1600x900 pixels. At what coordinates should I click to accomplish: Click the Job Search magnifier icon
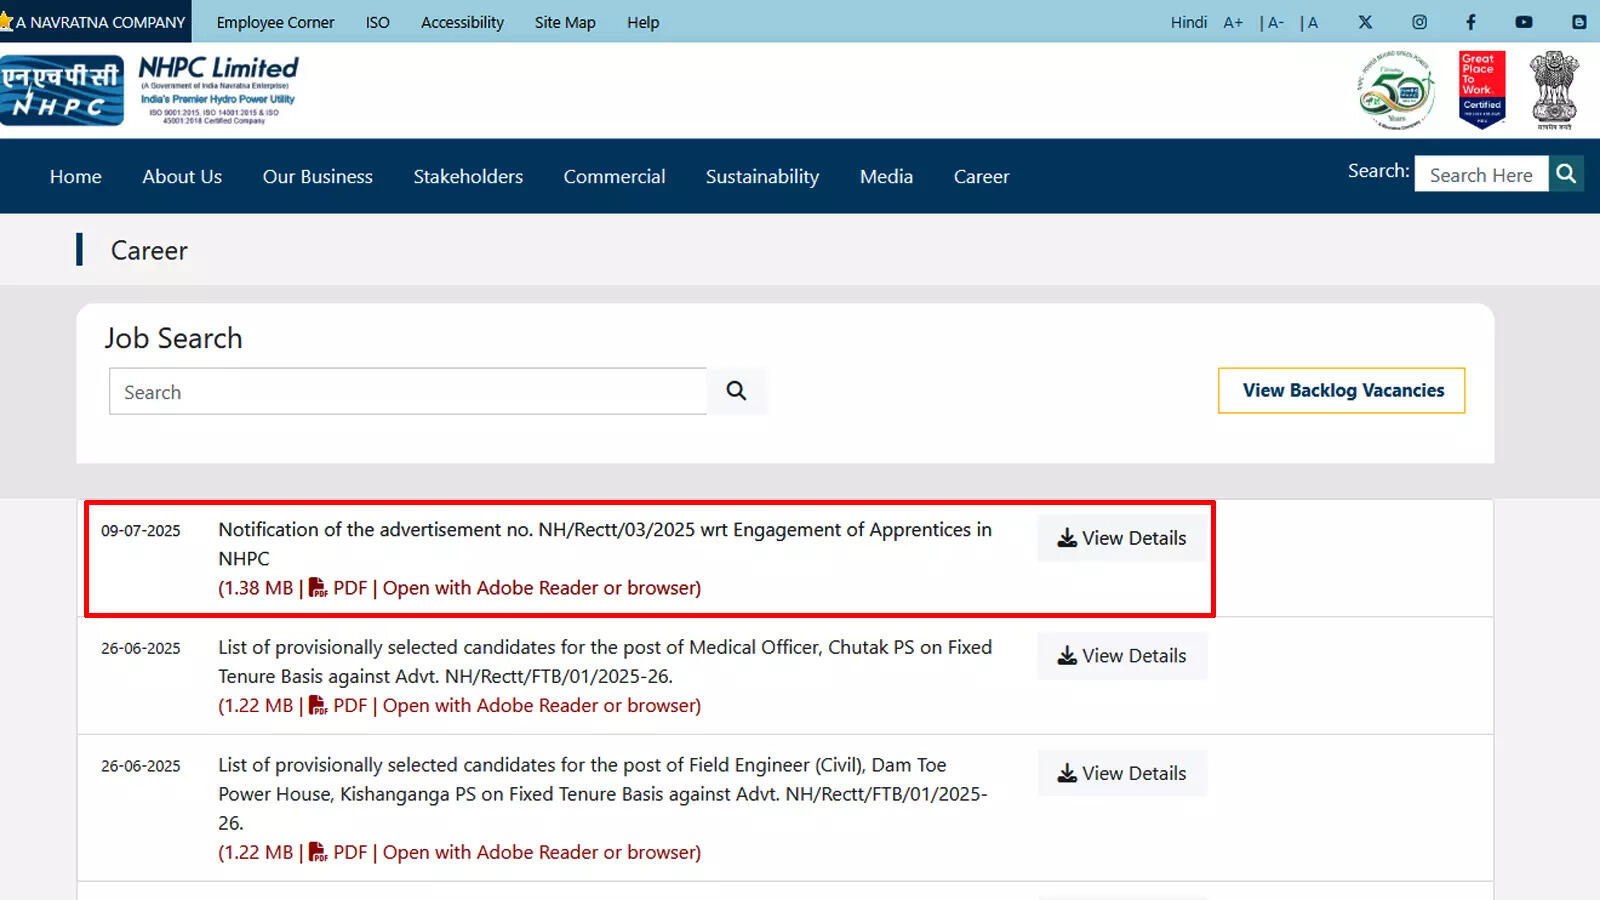tap(736, 391)
